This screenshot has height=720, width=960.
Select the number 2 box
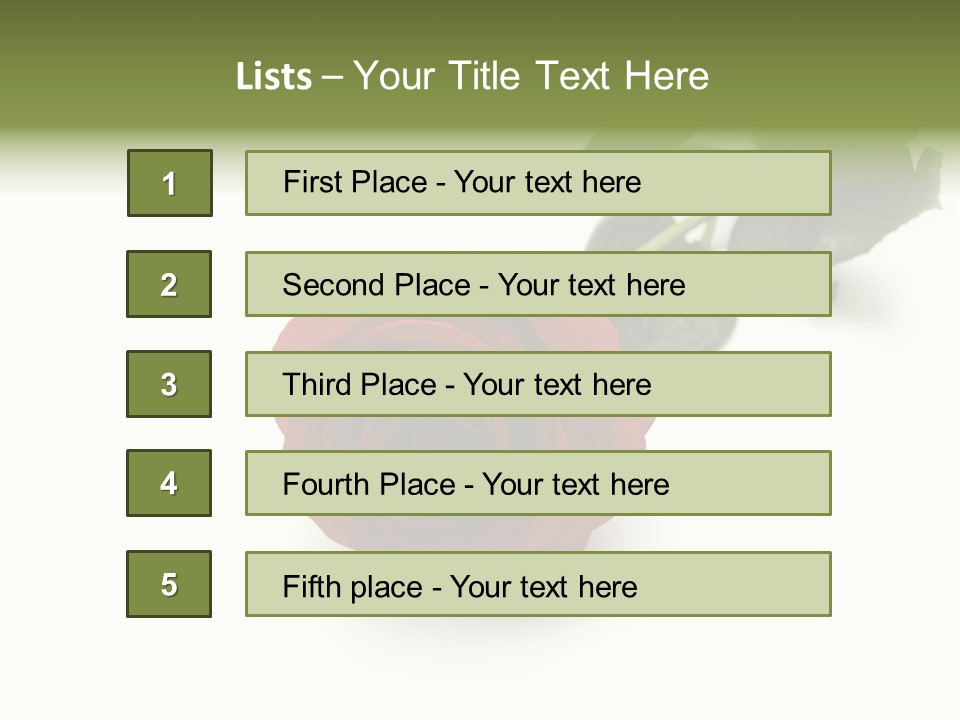click(169, 284)
